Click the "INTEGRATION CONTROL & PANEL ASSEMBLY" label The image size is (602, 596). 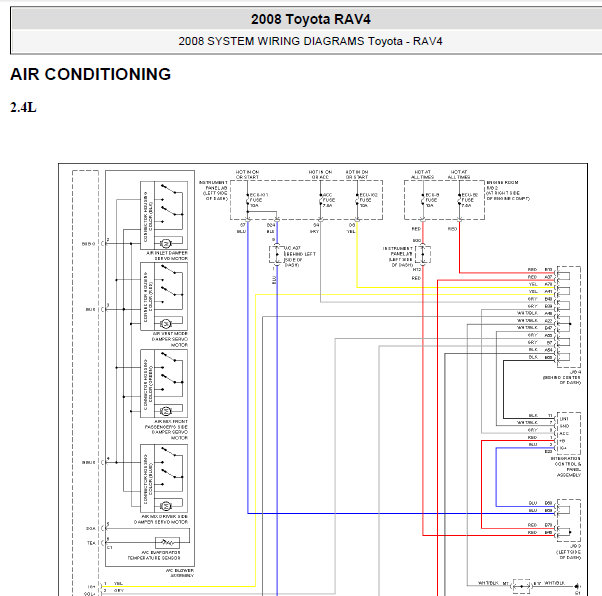pos(566,467)
